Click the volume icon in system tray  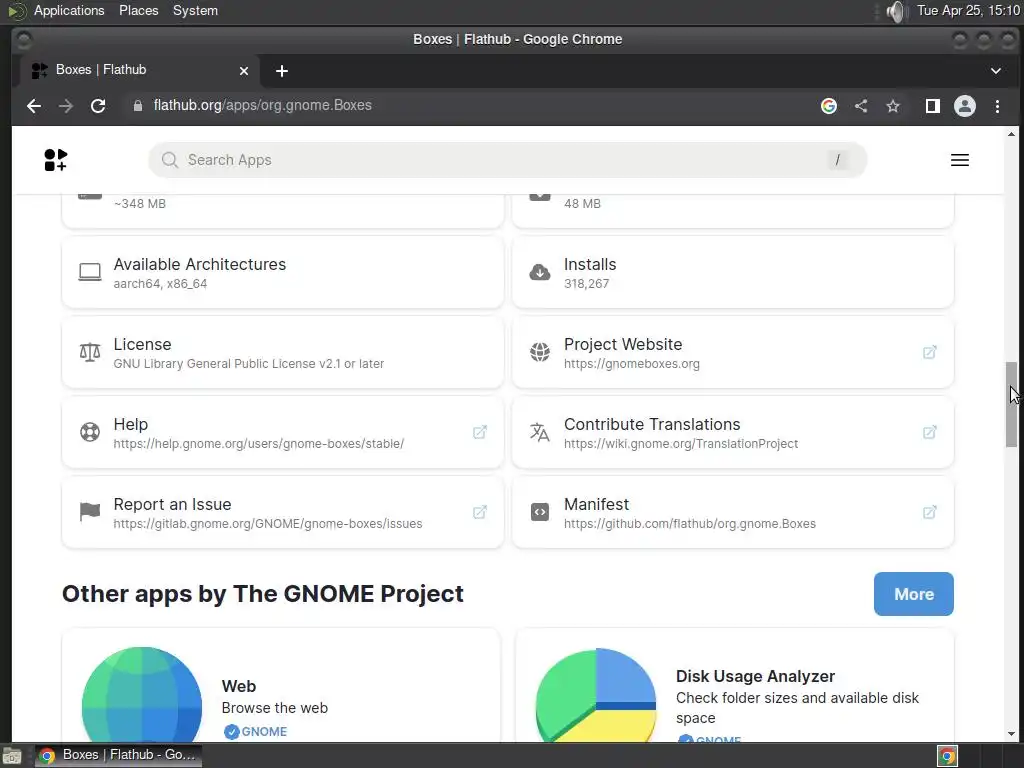[897, 11]
